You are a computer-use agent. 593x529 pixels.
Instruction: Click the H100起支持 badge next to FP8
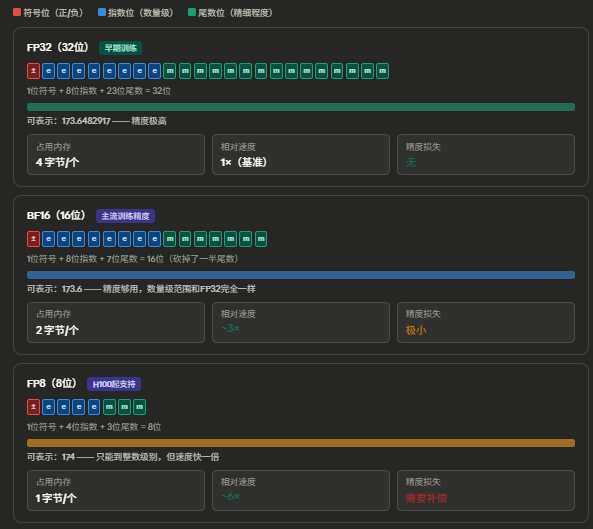pyautogui.click(x=114, y=384)
